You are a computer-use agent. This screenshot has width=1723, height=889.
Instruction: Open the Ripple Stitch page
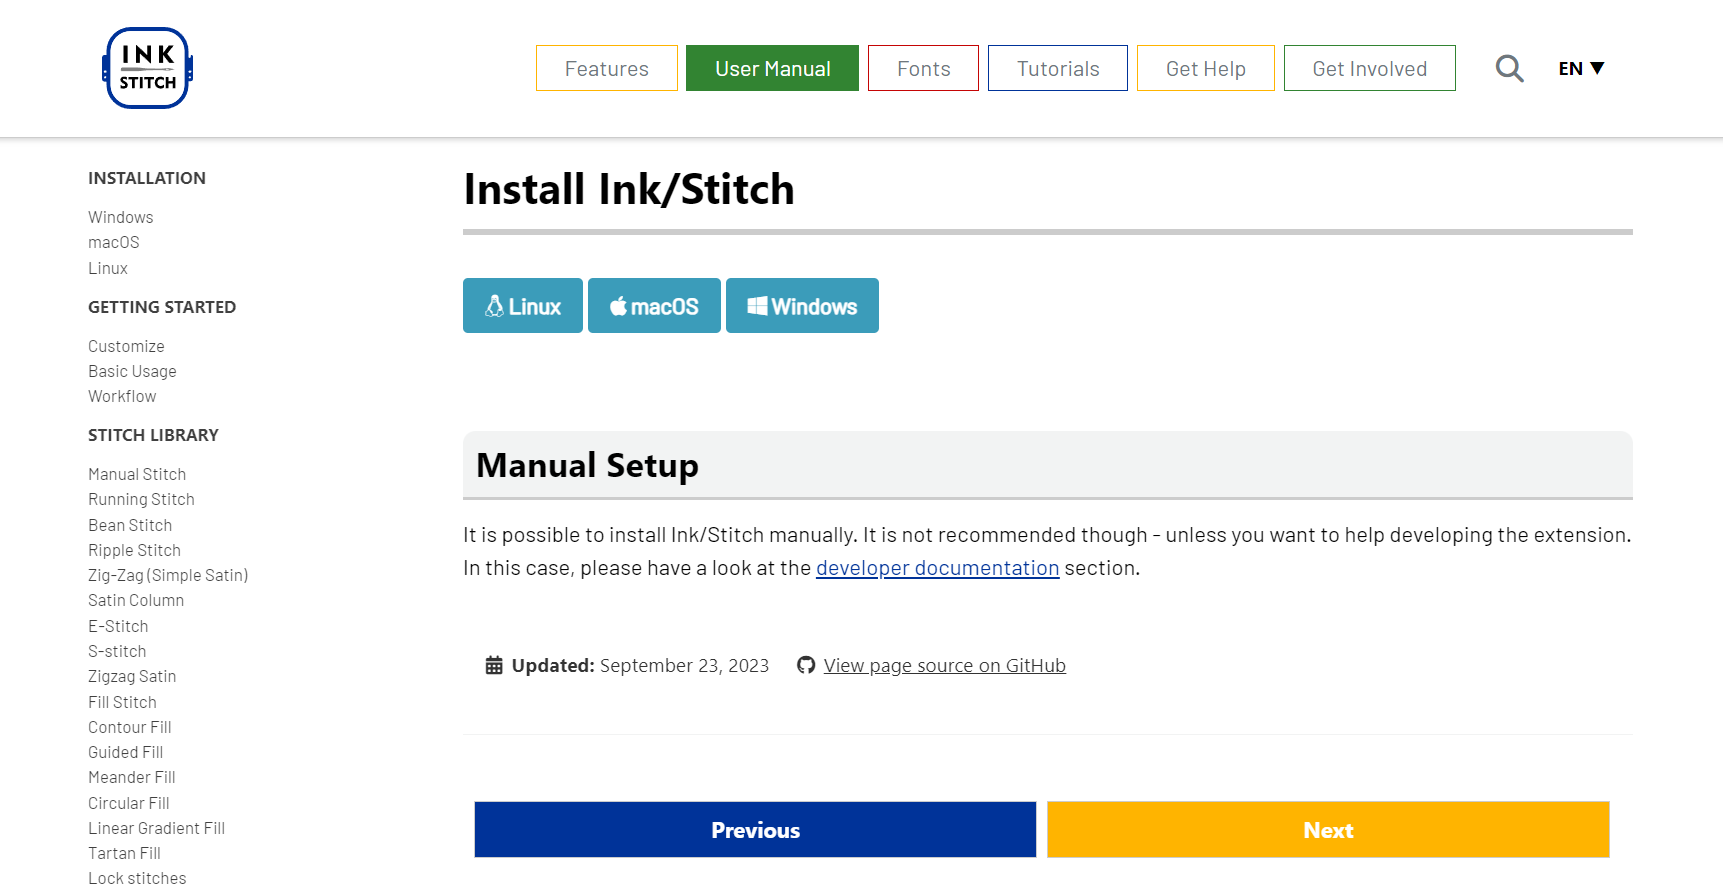coord(134,550)
